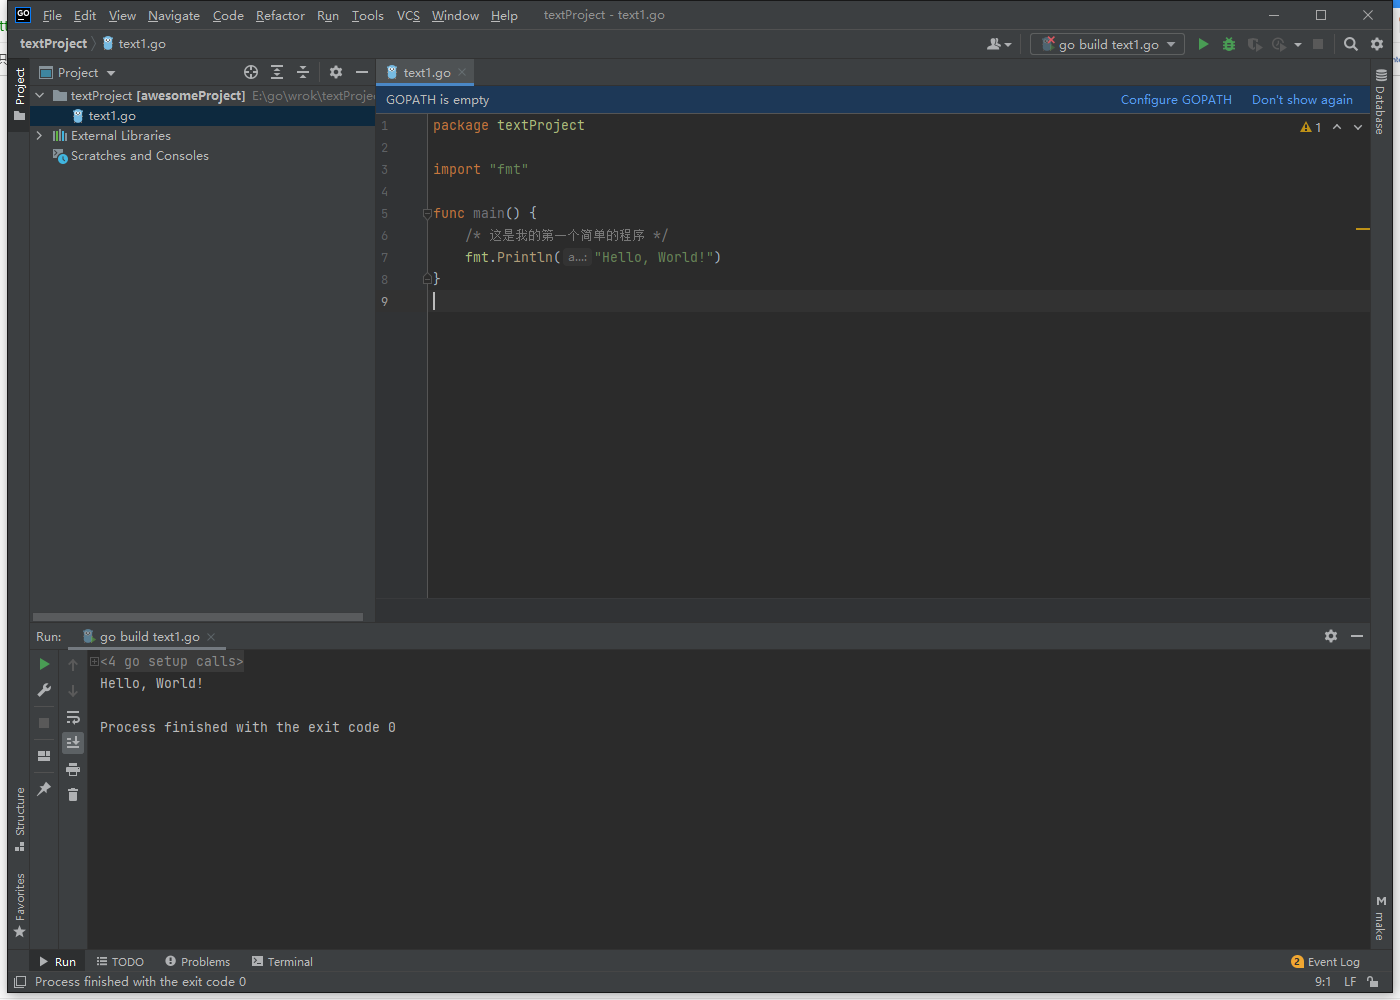
Task: Toggle Scroll to End in Run console
Action: click(73, 742)
